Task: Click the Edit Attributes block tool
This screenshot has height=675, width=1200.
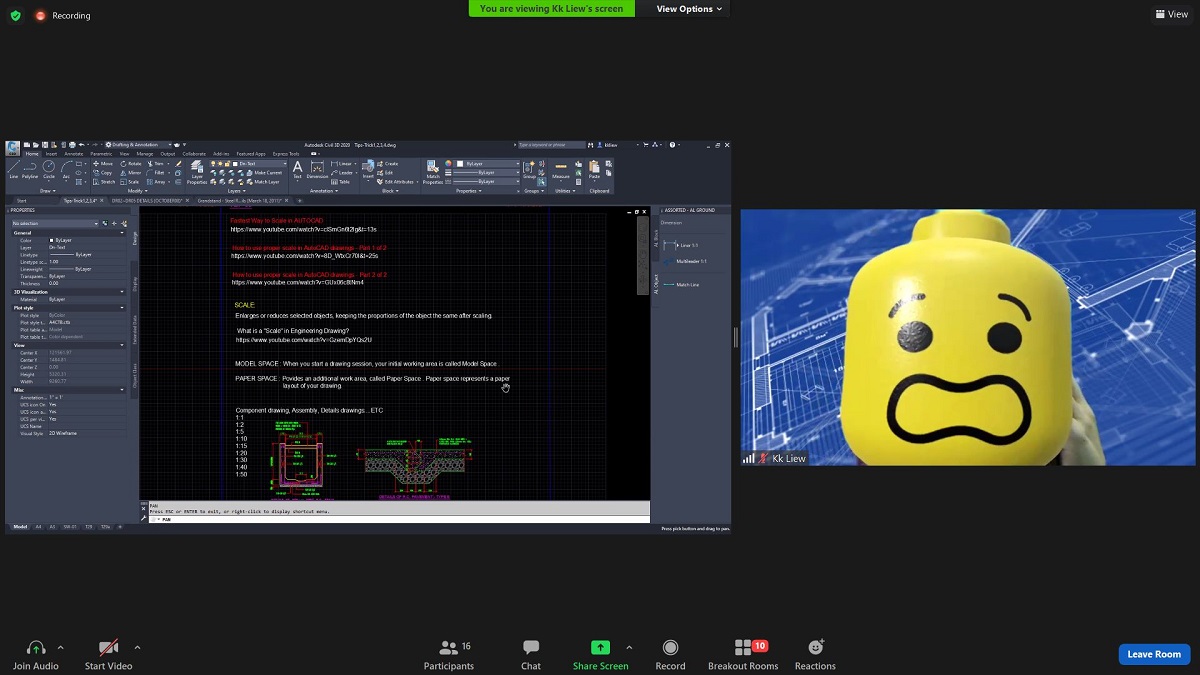Action: (x=395, y=182)
